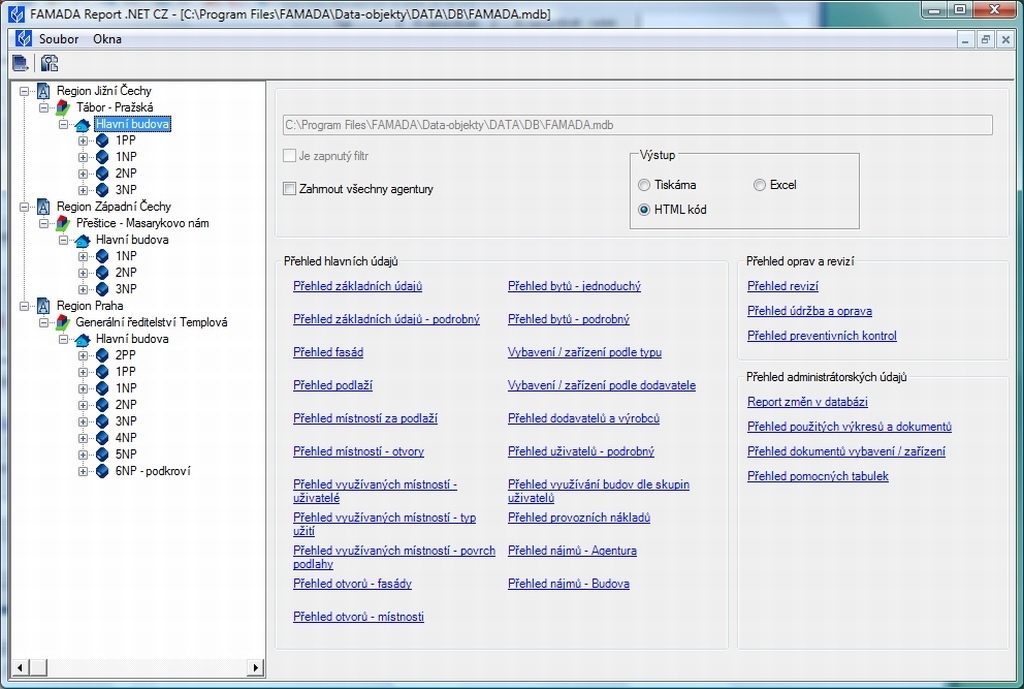Viewport: 1024px width, 689px height.
Task: Open Přehled bytů - podrobný report
Action: pyautogui.click(x=568, y=319)
